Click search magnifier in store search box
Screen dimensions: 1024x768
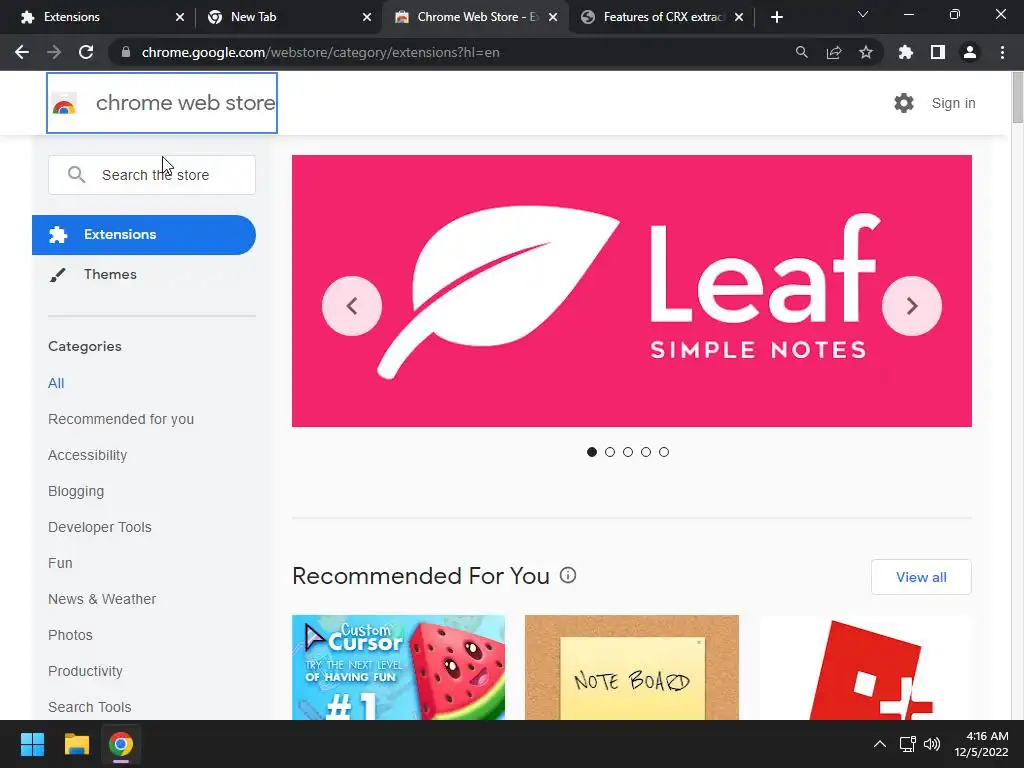pos(76,174)
